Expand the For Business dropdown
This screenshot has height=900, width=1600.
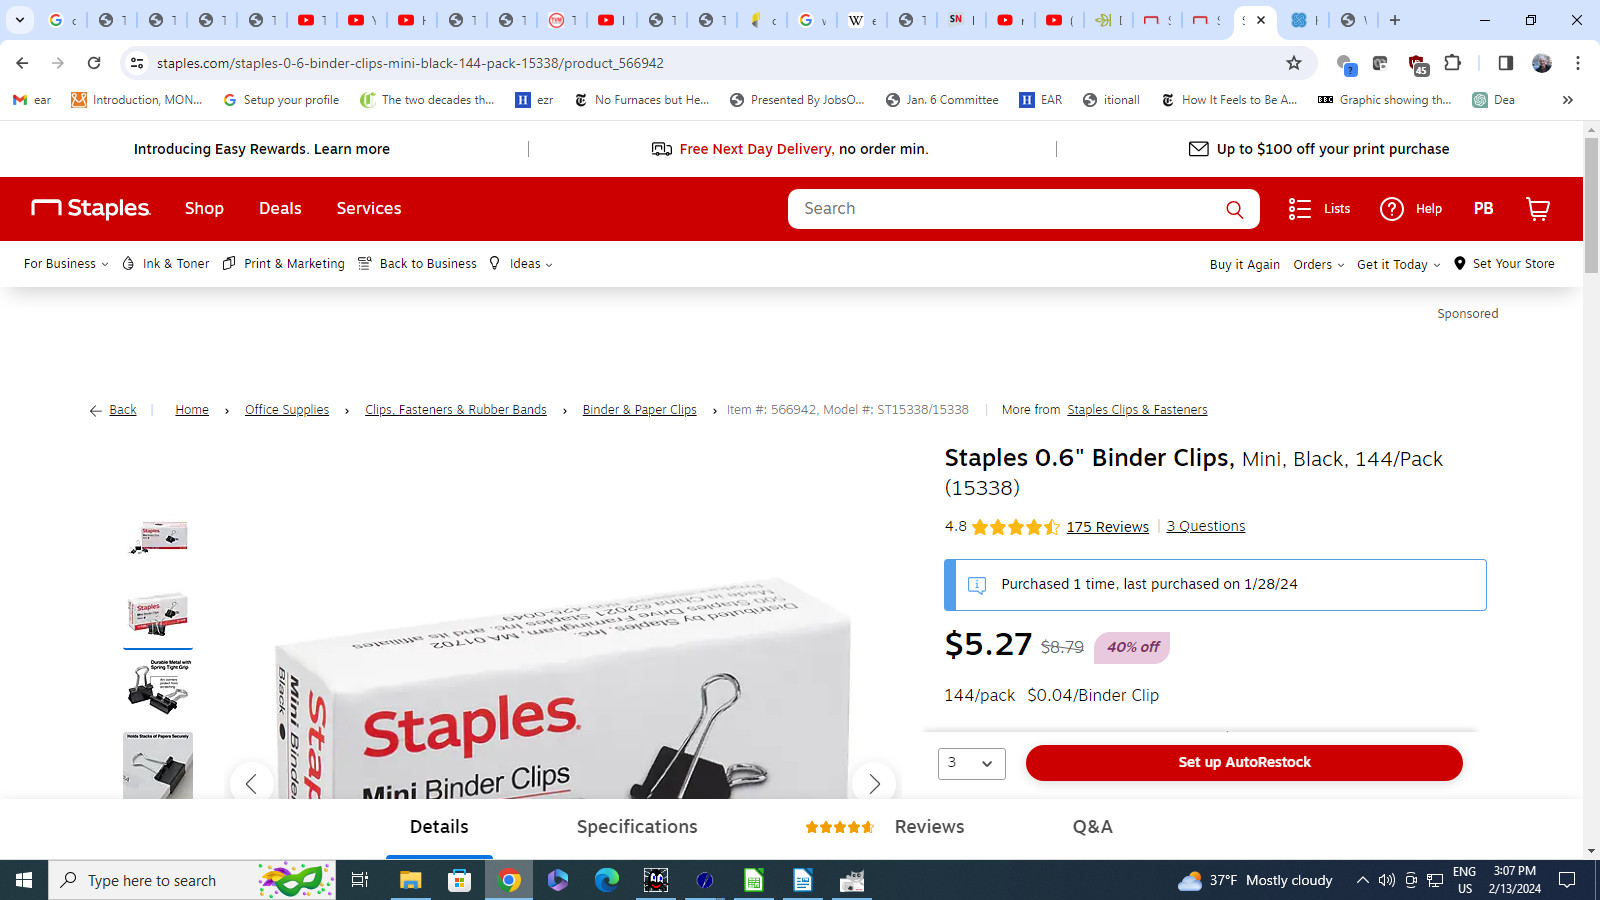[66, 264]
